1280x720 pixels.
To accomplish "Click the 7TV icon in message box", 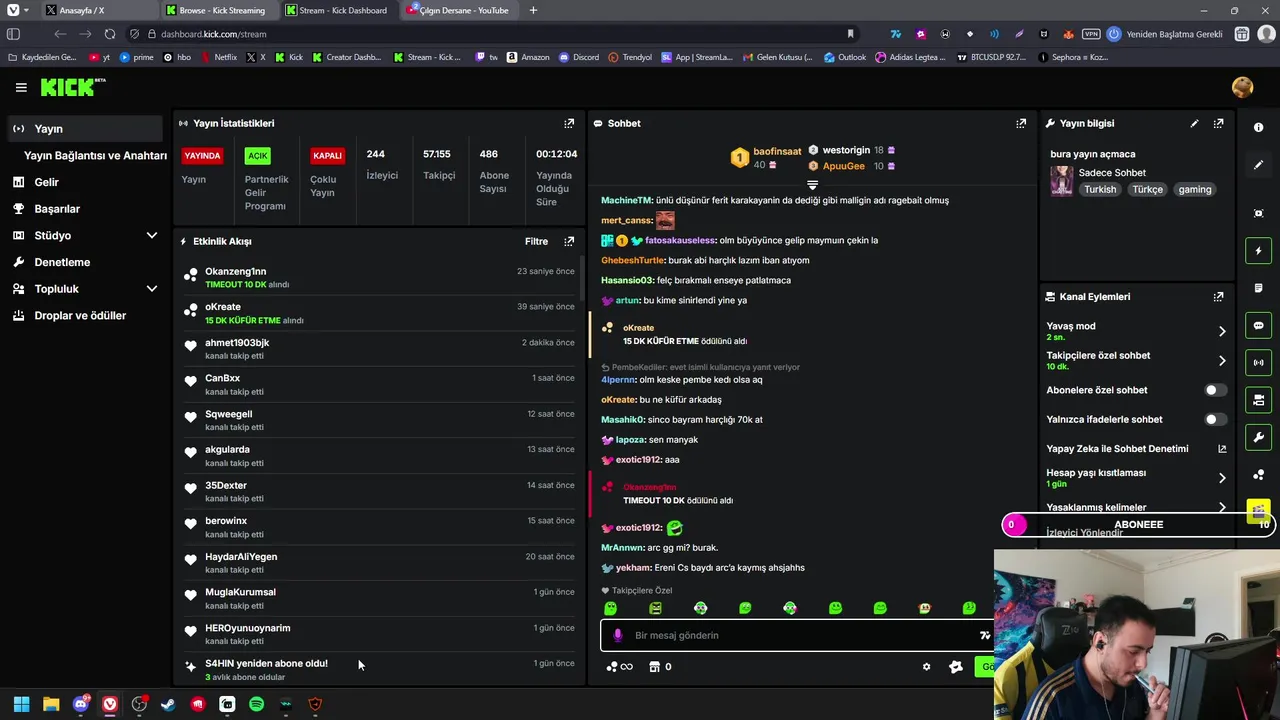I will click(985, 635).
